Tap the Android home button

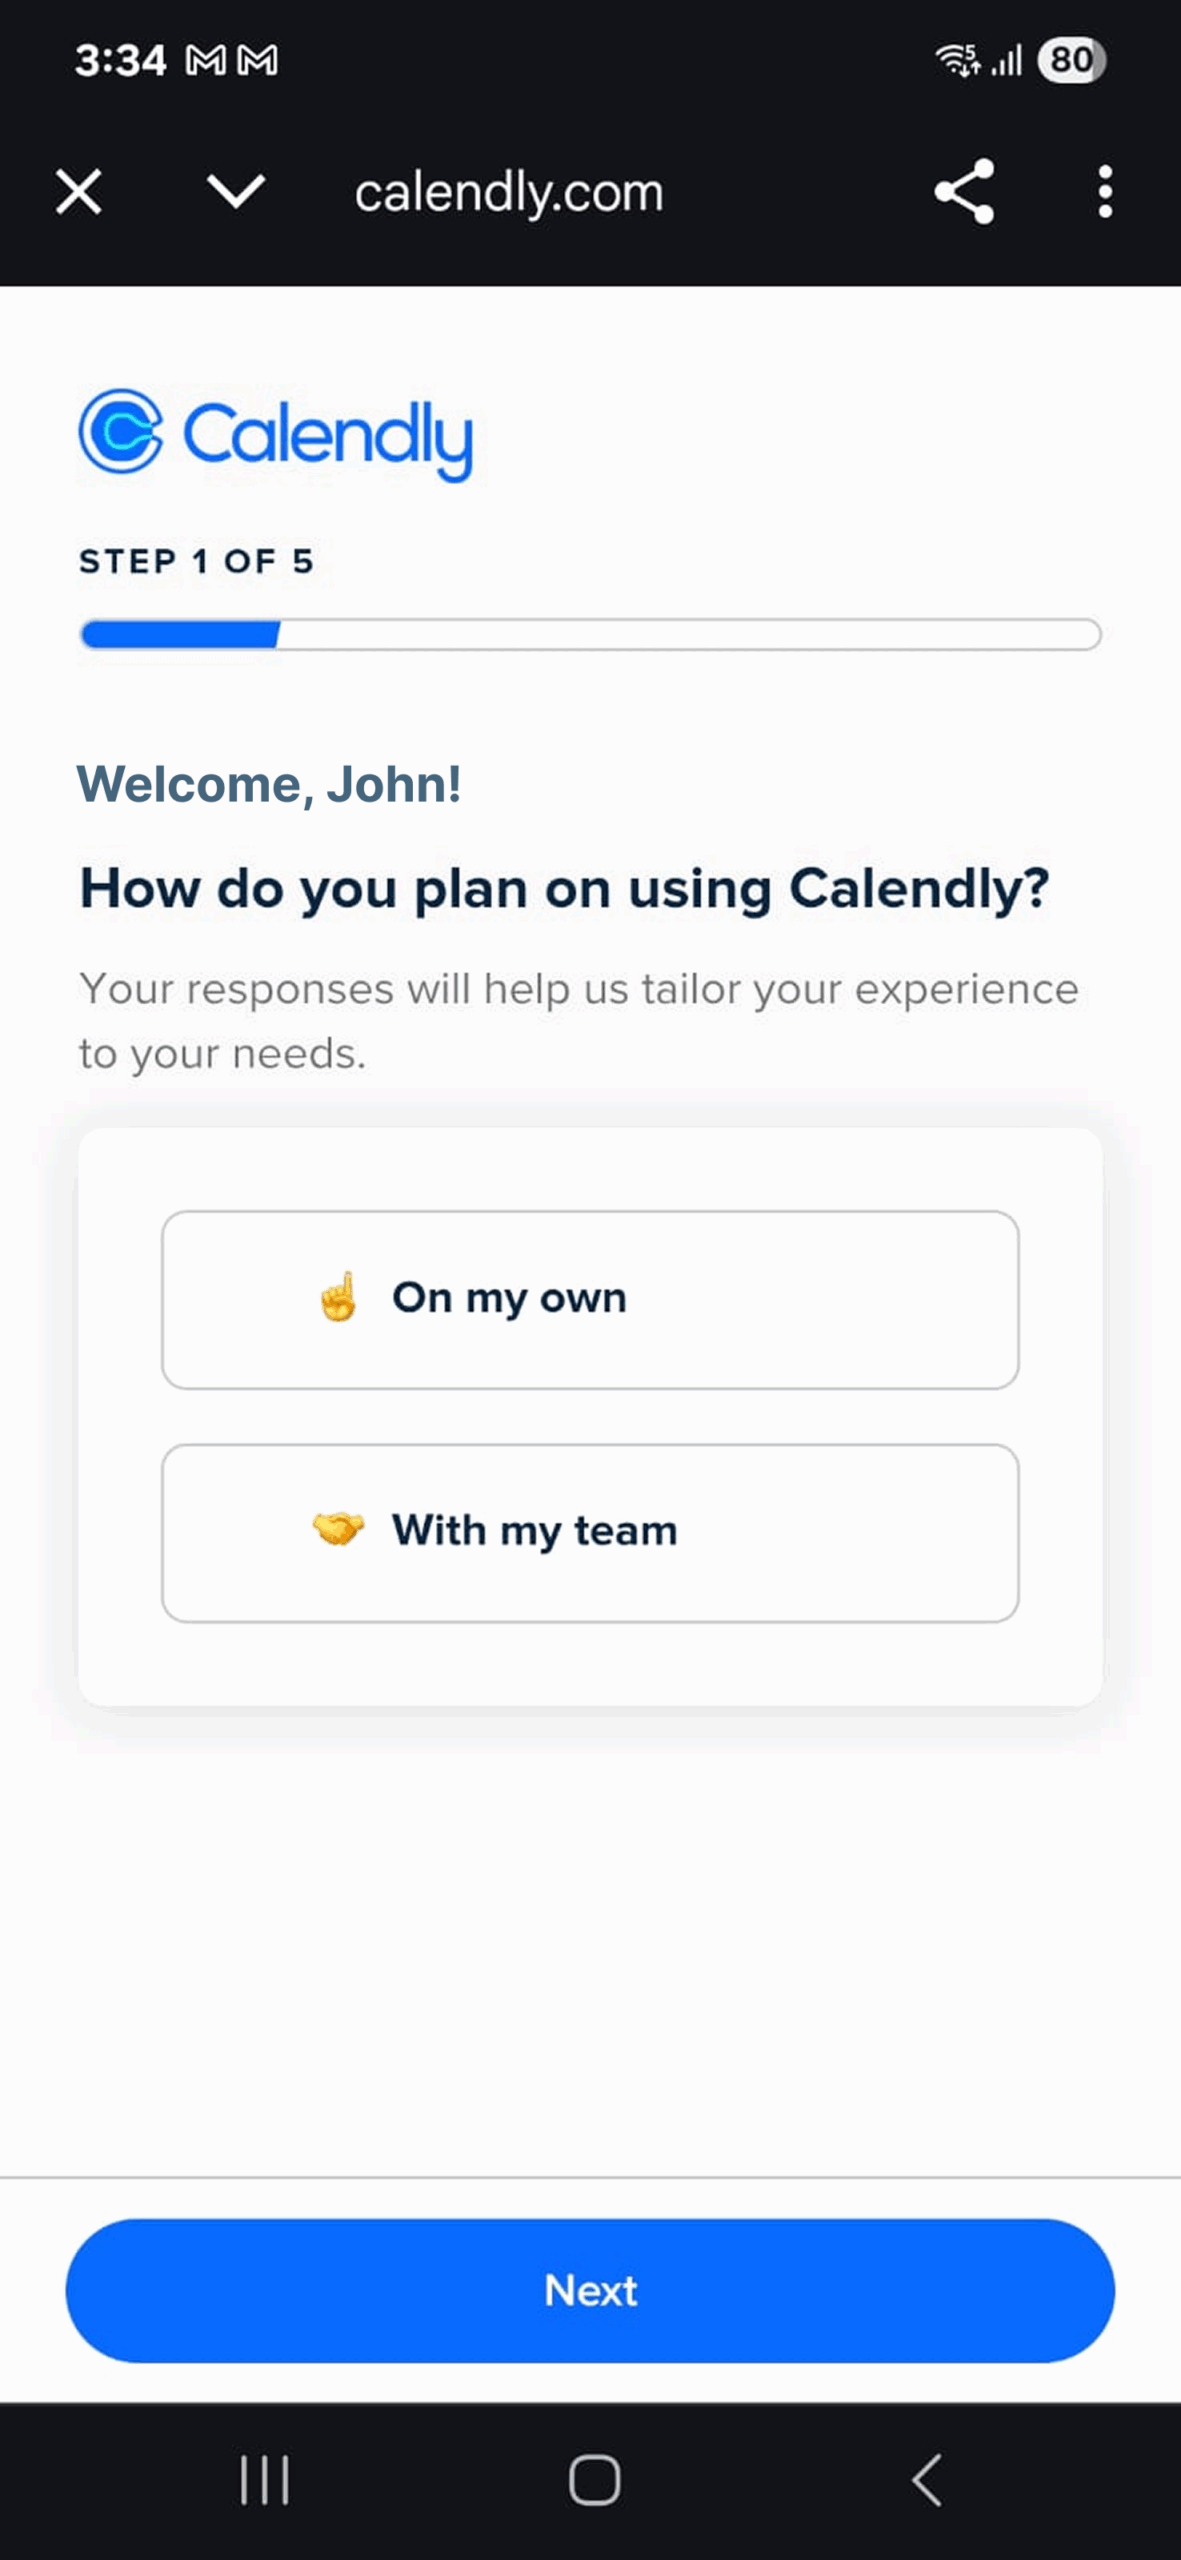coord(594,2480)
